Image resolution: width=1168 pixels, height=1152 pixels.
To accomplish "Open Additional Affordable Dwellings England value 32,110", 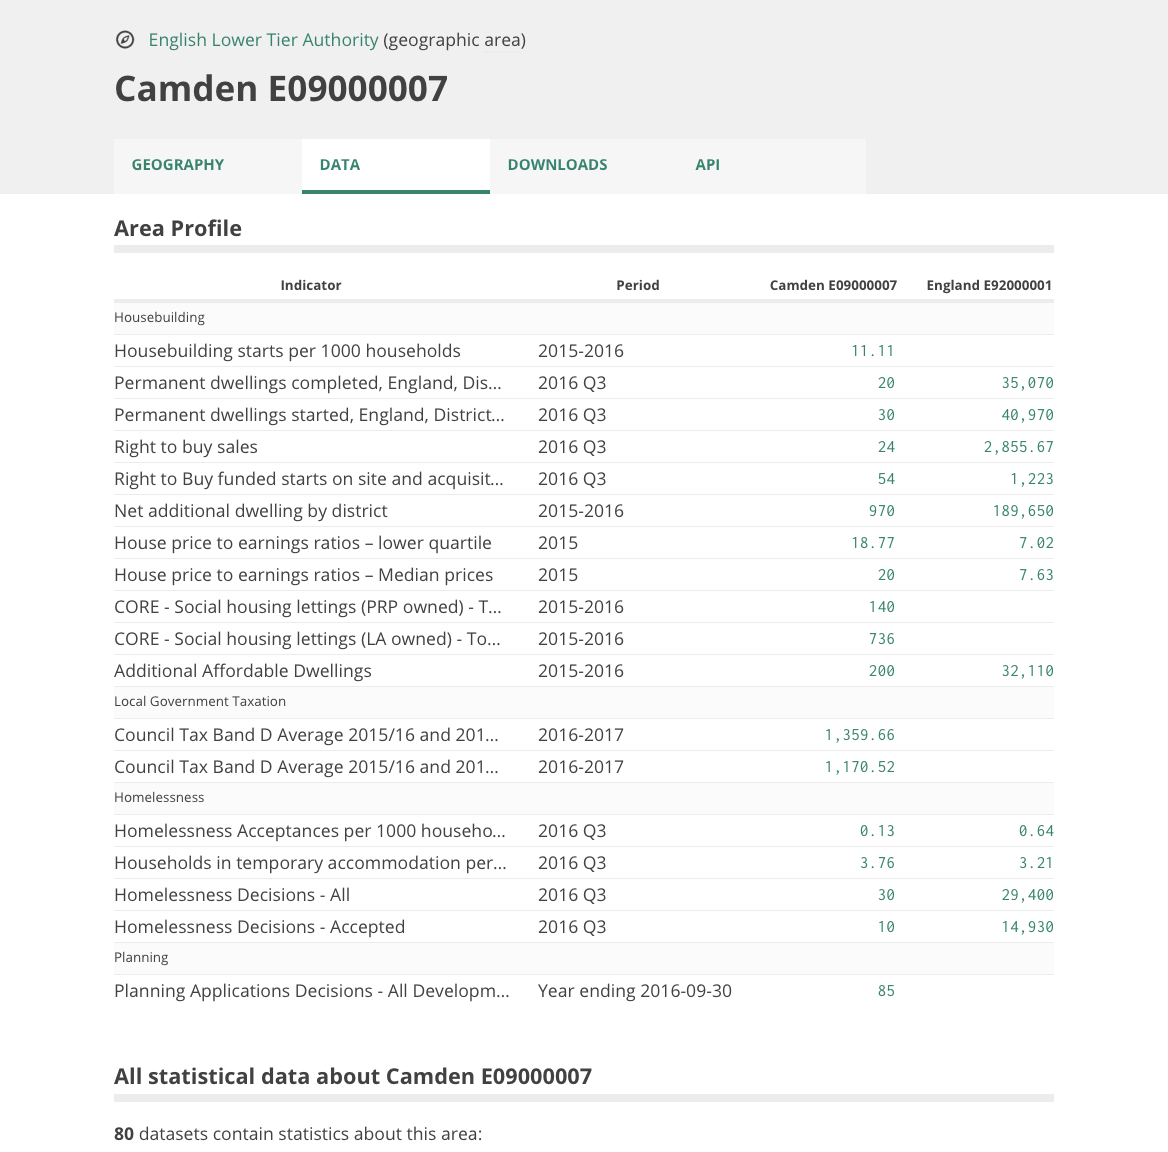I will (x=1027, y=671).
